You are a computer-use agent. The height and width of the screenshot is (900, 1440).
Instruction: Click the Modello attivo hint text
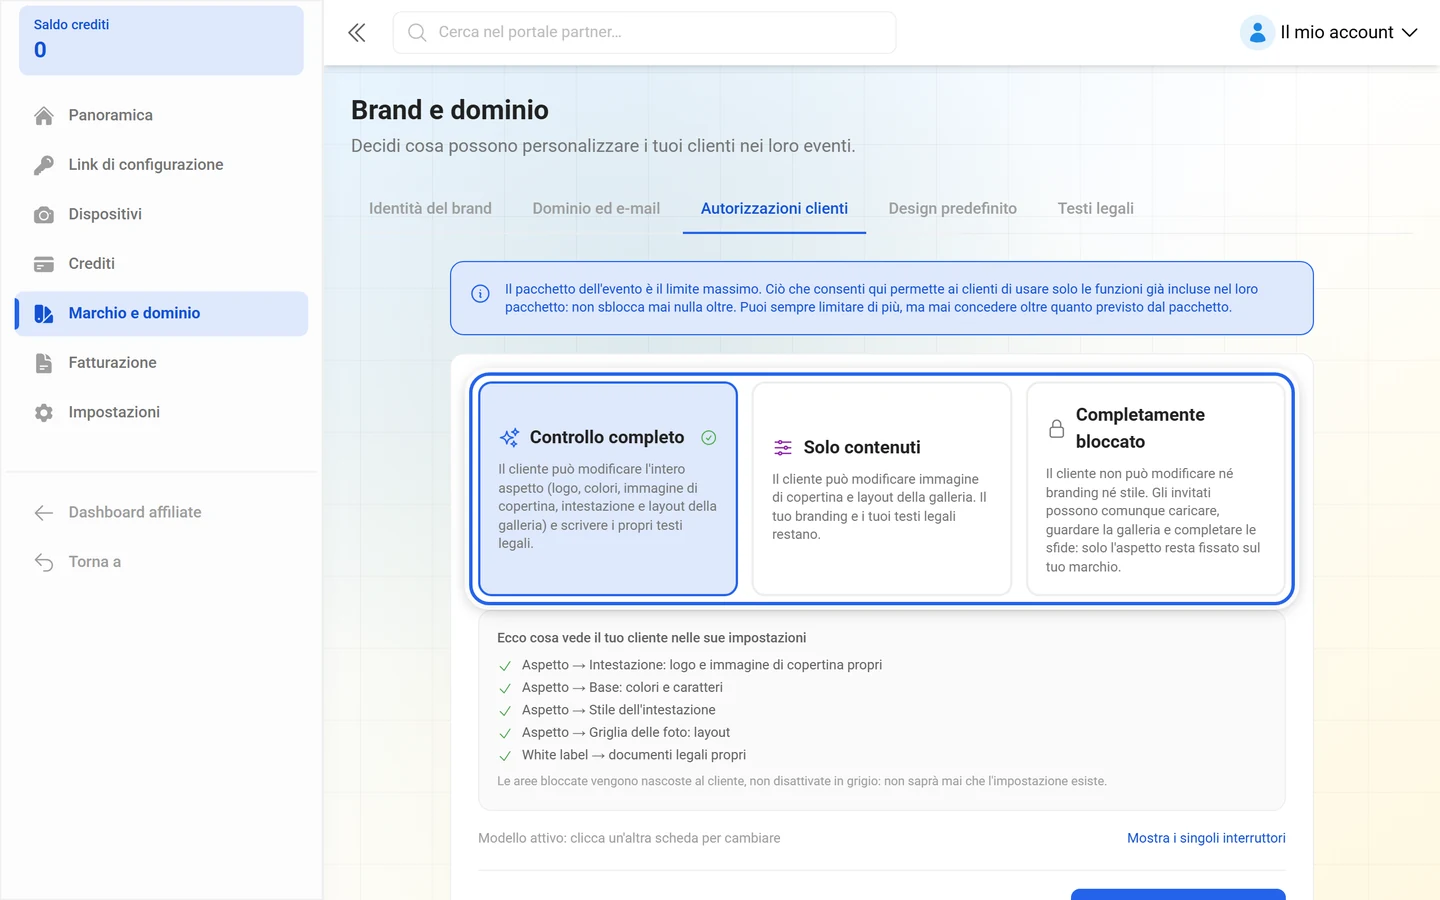pos(629,838)
